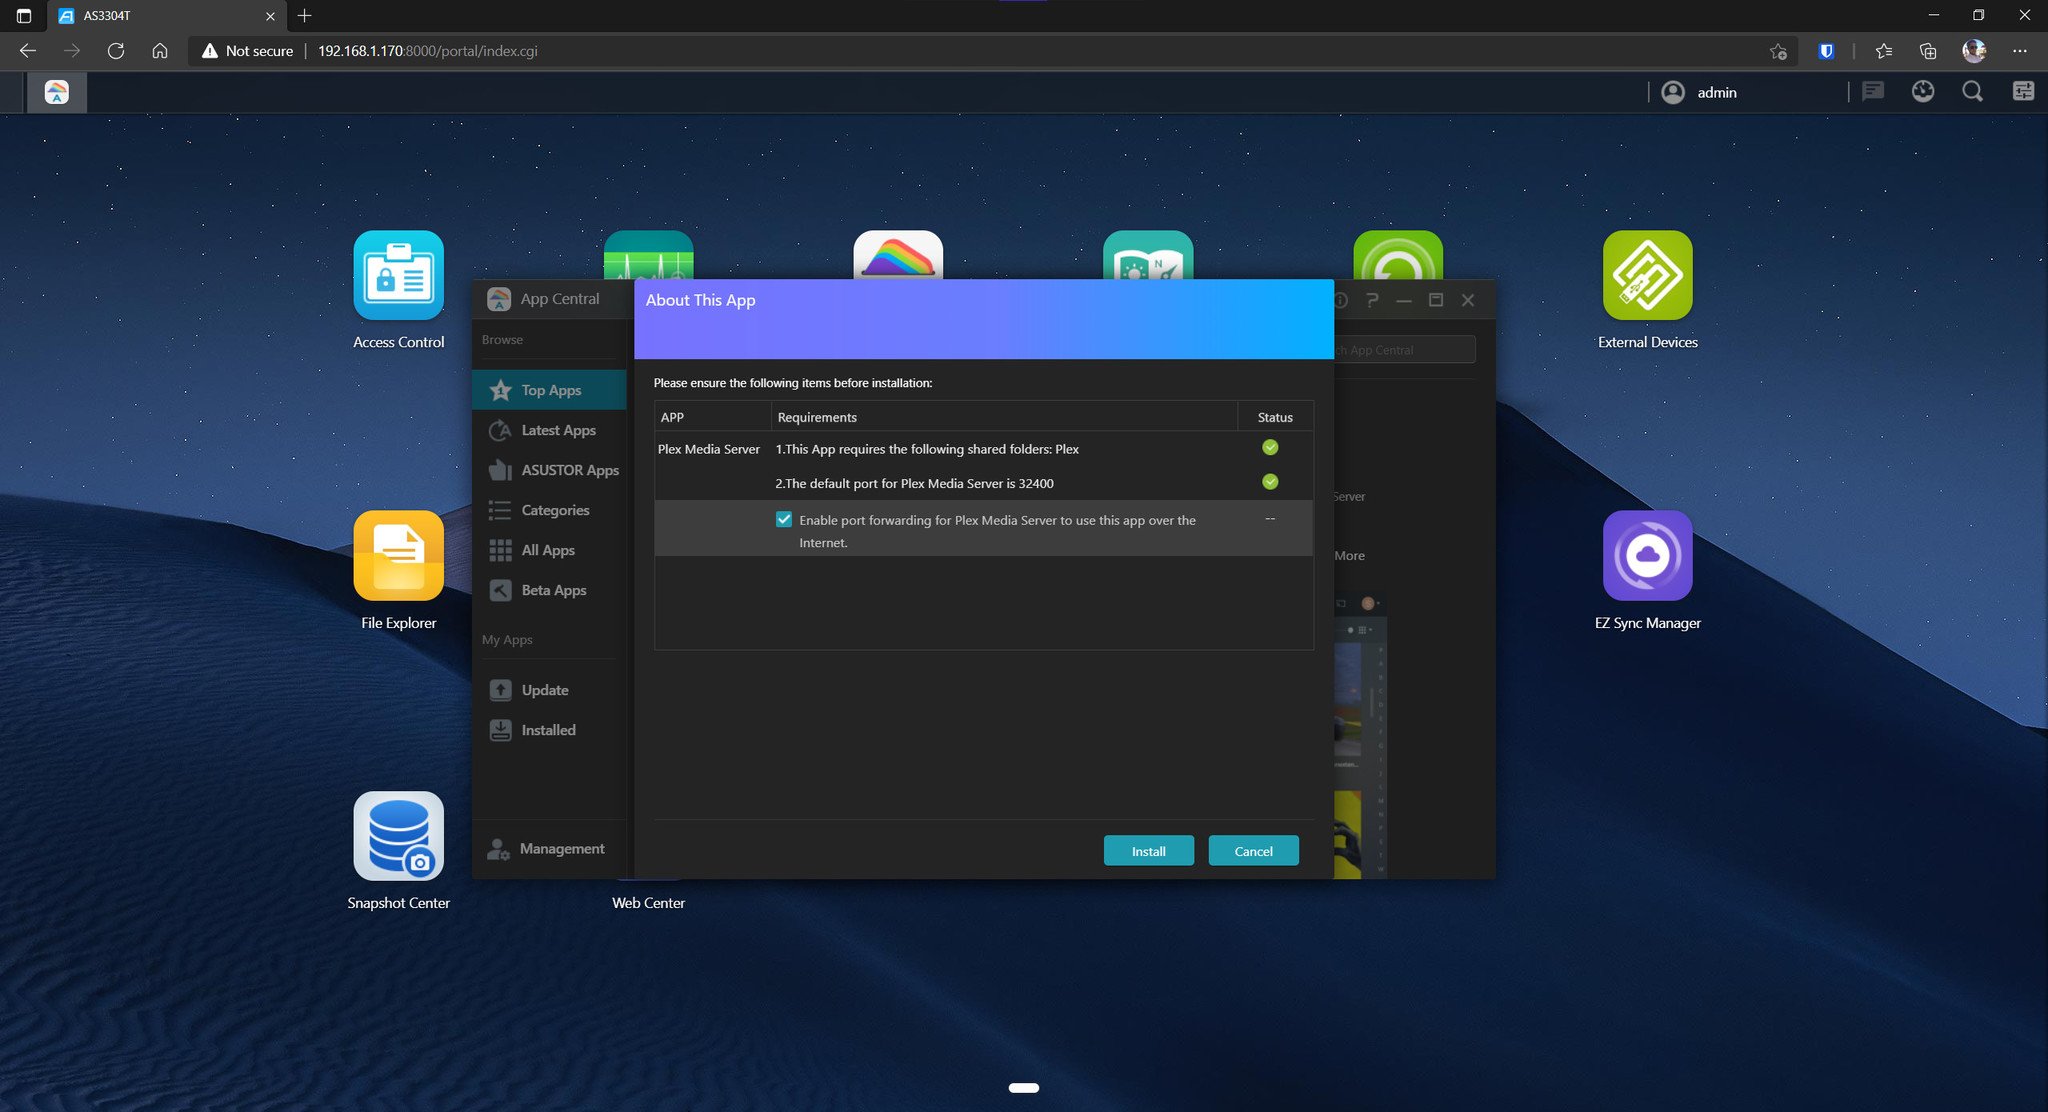
Task: Select Latest Apps from sidebar
Action: pos(557,430)
